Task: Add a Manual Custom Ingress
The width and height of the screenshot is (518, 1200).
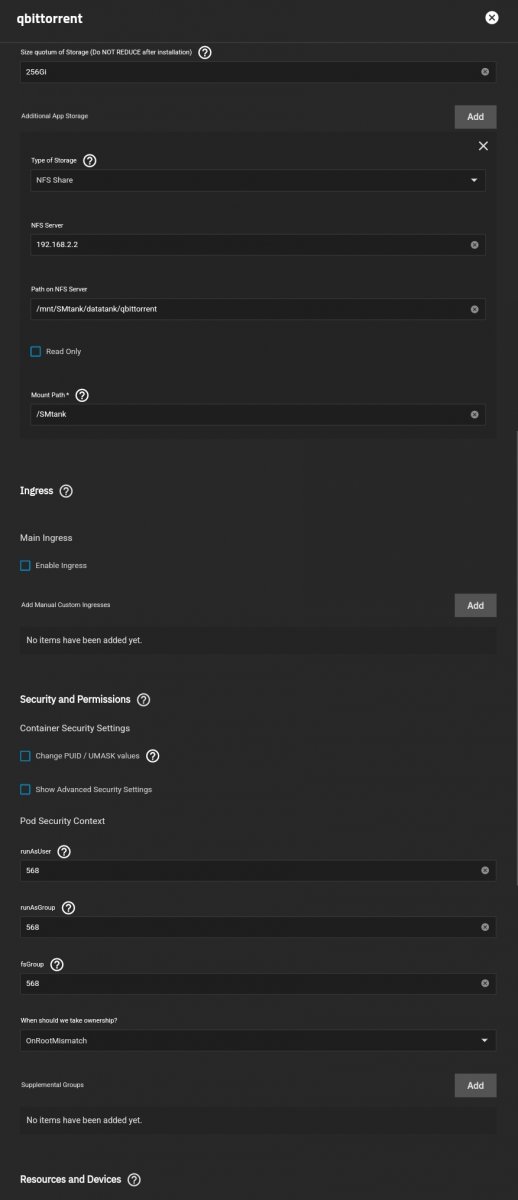Action: (x=475, y=605)
